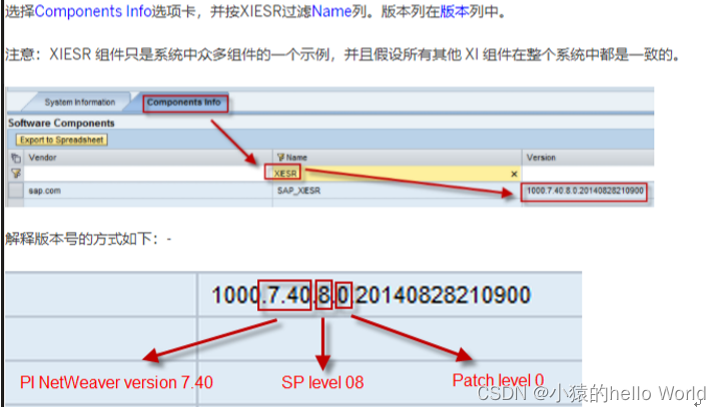The image size is (721, 412).
Task: Click the empty Vendor filter field
Action: (148, 173)
